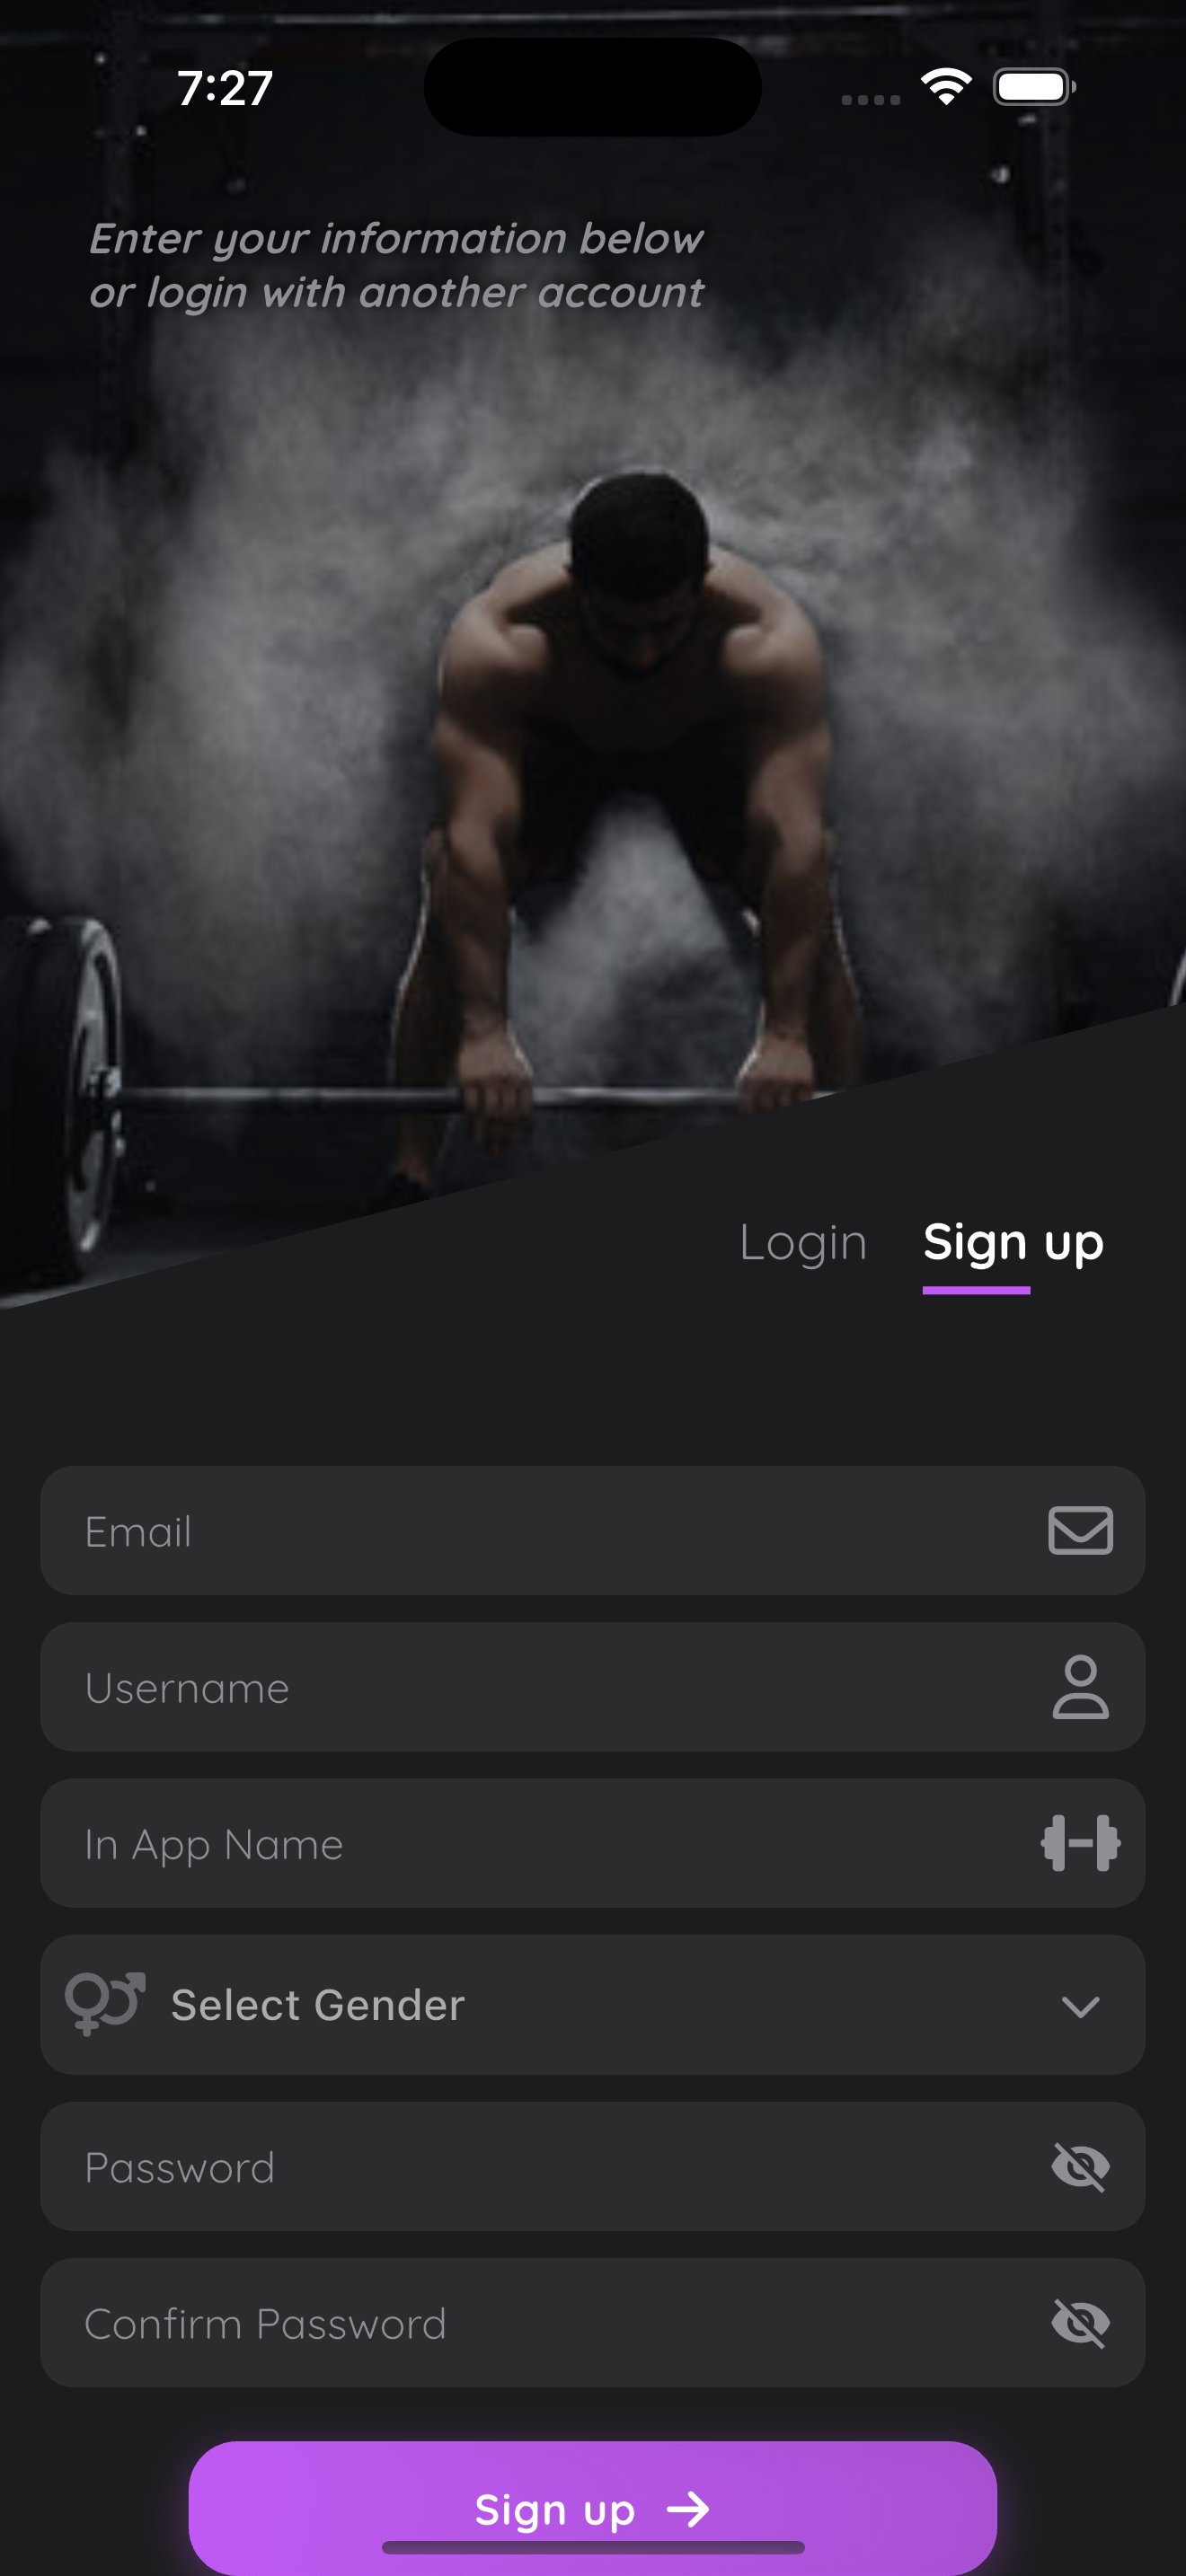
Task: Focus the Username input field
Action: tap(592, 1687)
